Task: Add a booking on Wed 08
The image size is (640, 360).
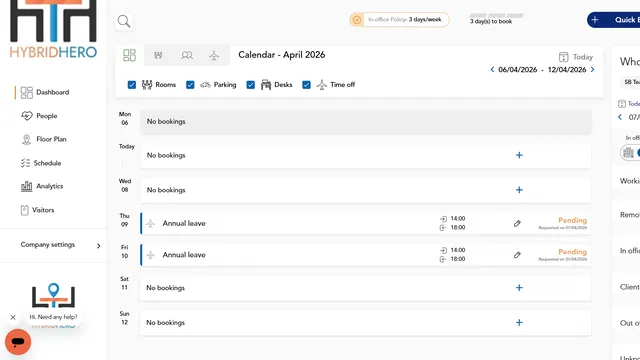Action: click(519, 190)
